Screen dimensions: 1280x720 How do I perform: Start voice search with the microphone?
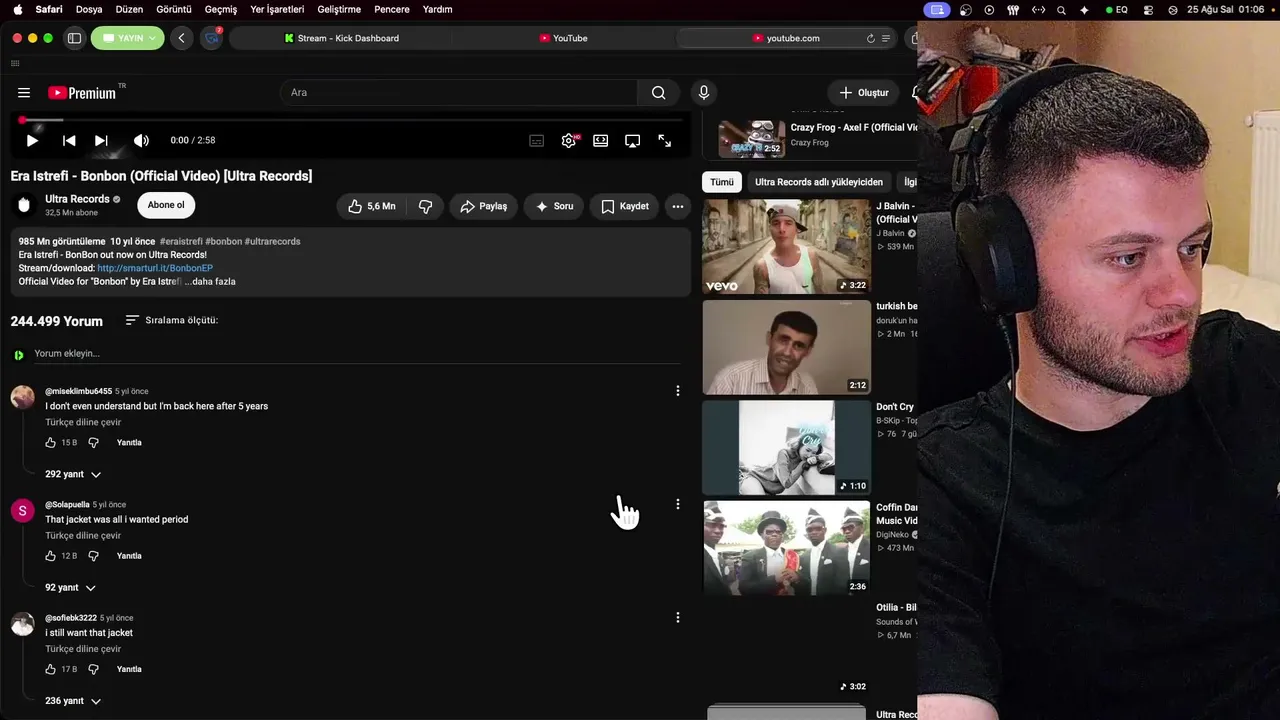pos(704,93)
